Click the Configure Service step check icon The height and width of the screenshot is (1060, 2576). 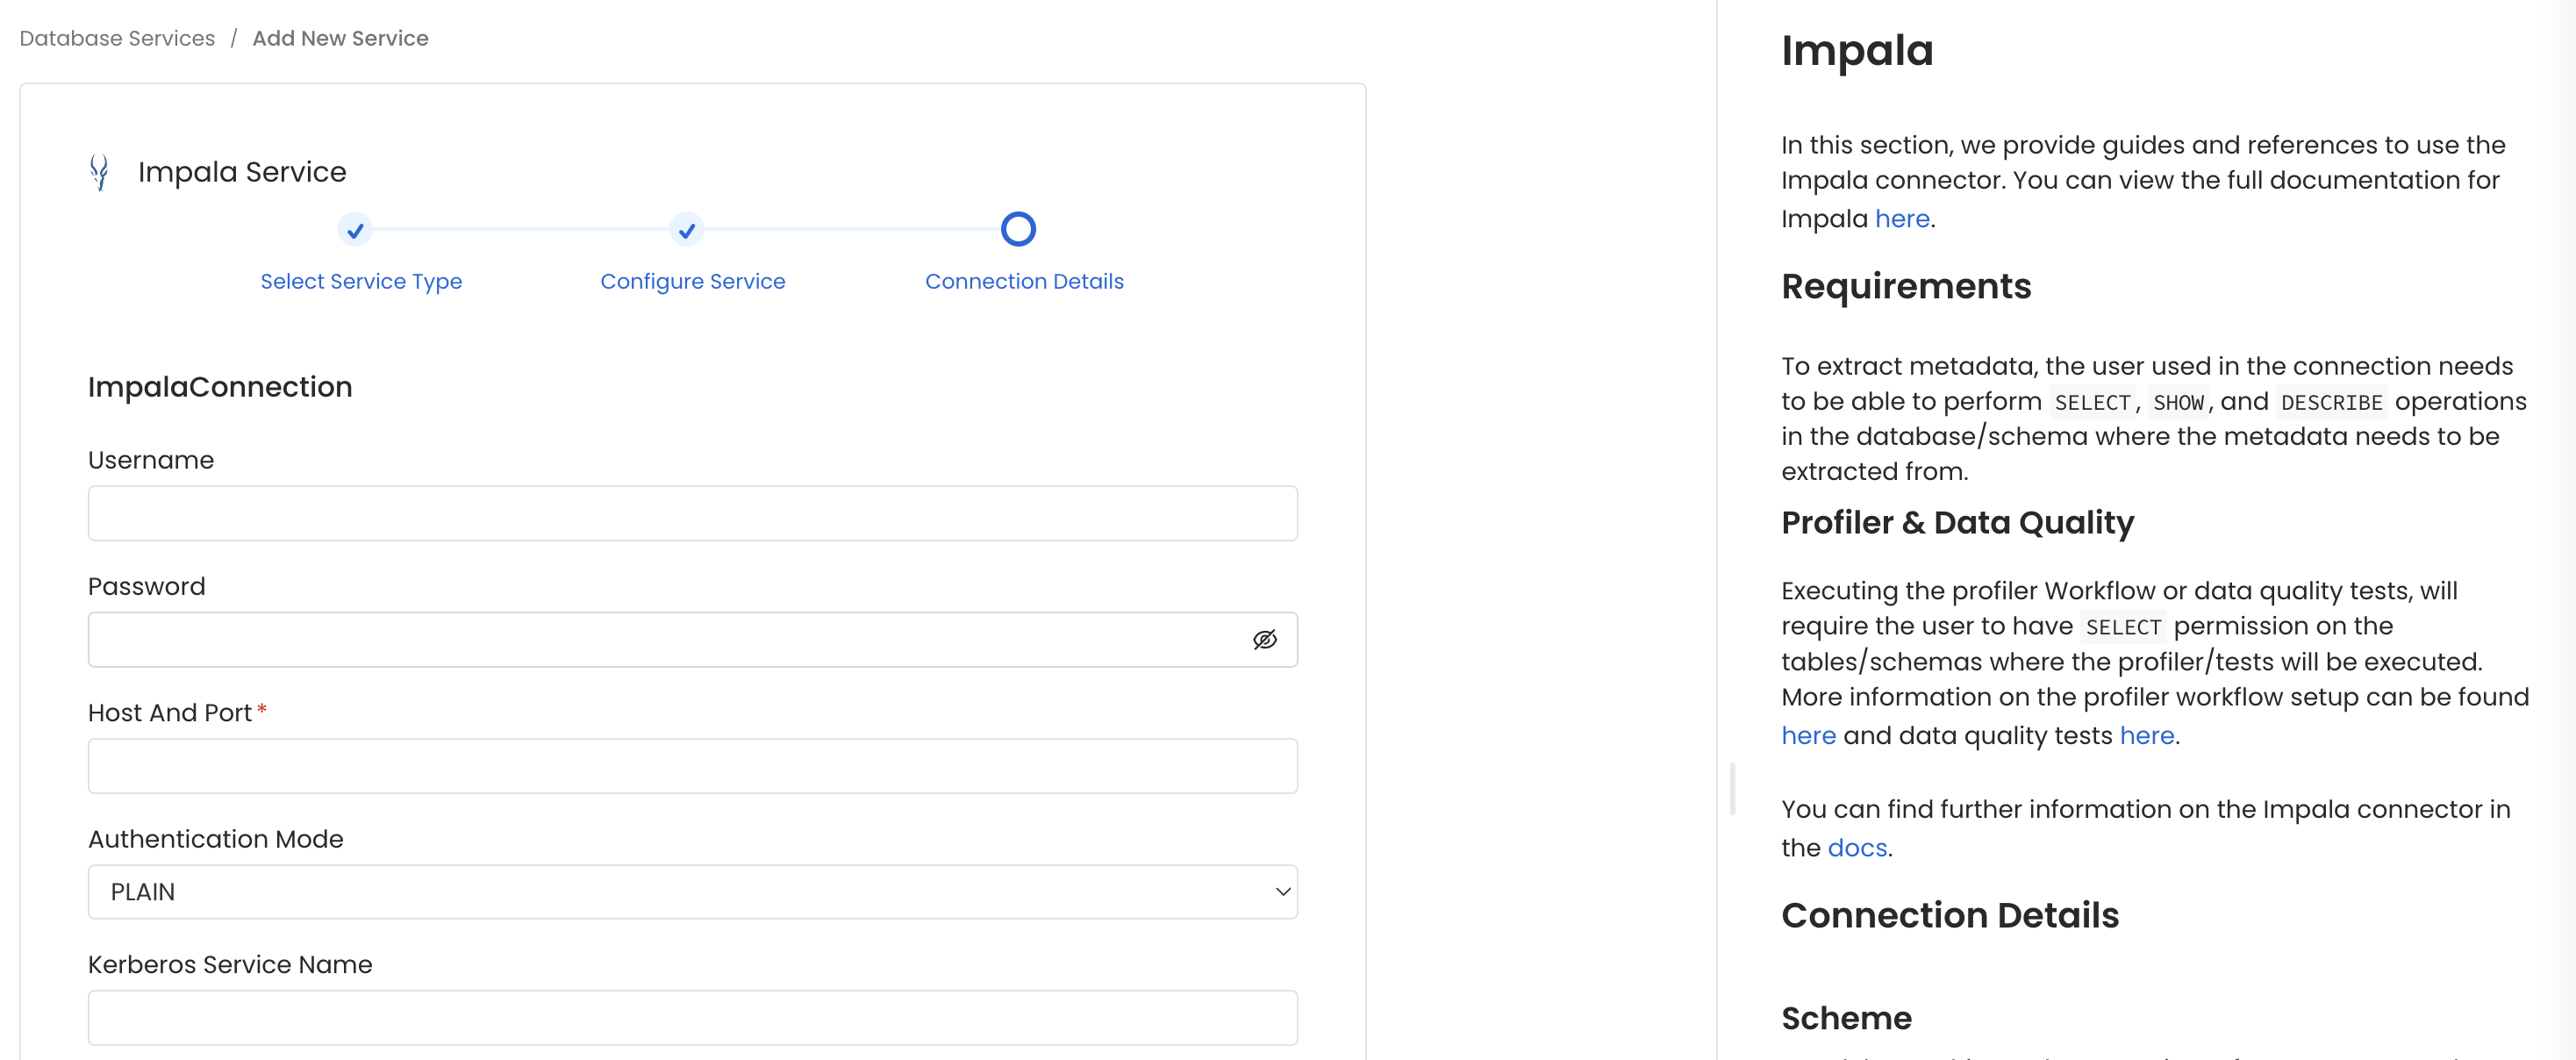click(687, 230)
